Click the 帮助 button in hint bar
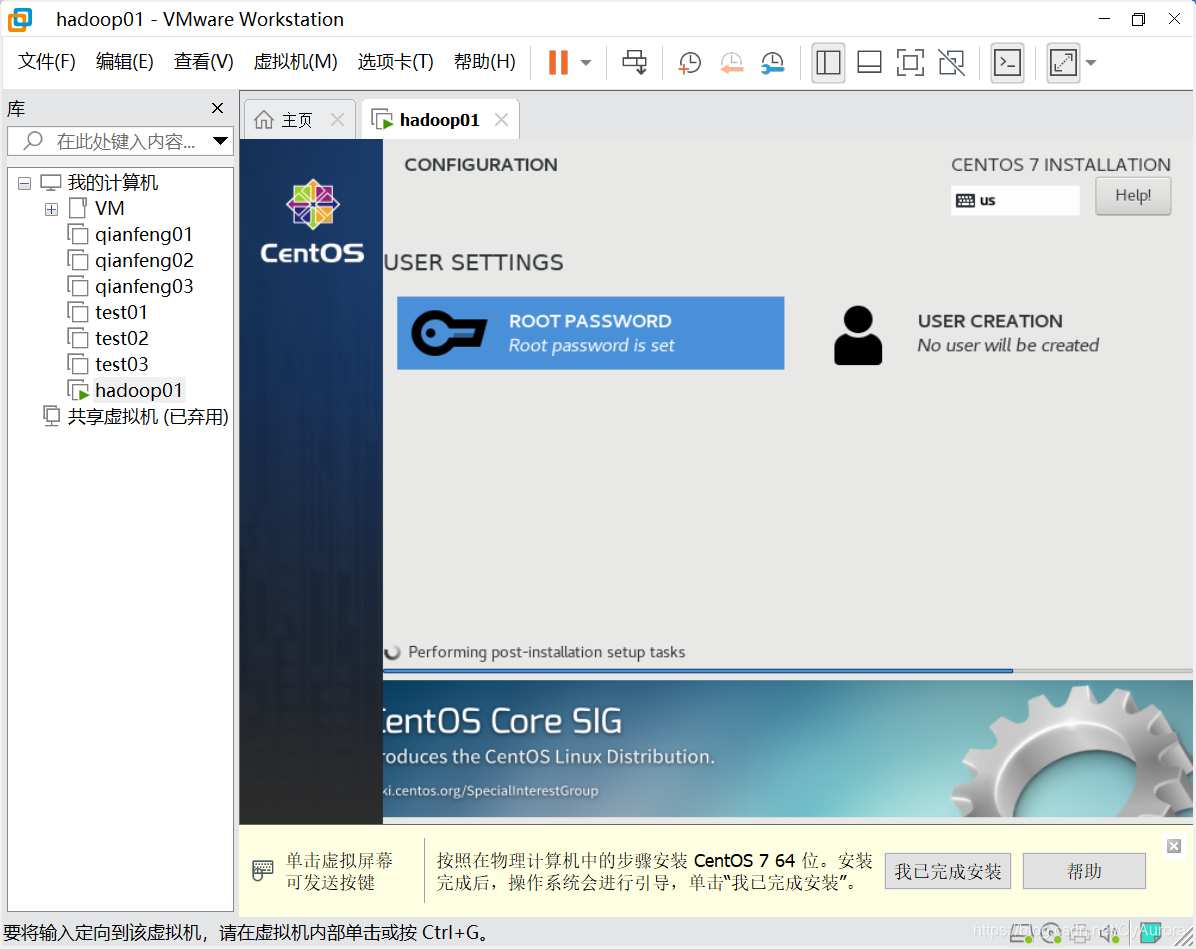This screenshot has height=949, width=1196. coord(1084,871)
